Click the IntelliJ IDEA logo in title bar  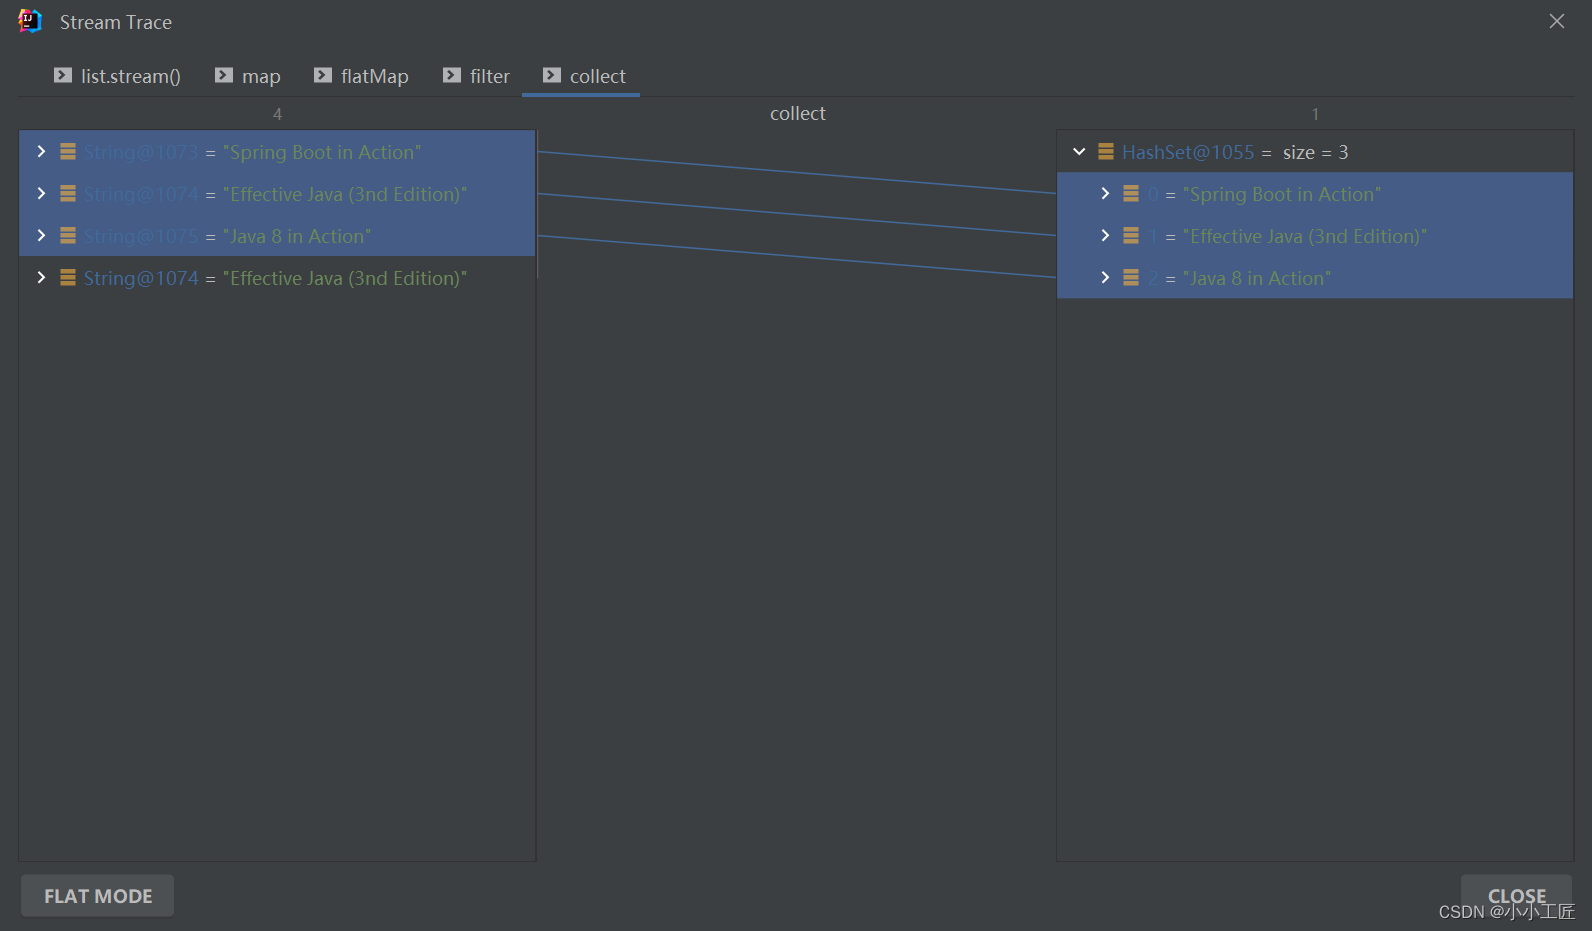tap(30, 21)
